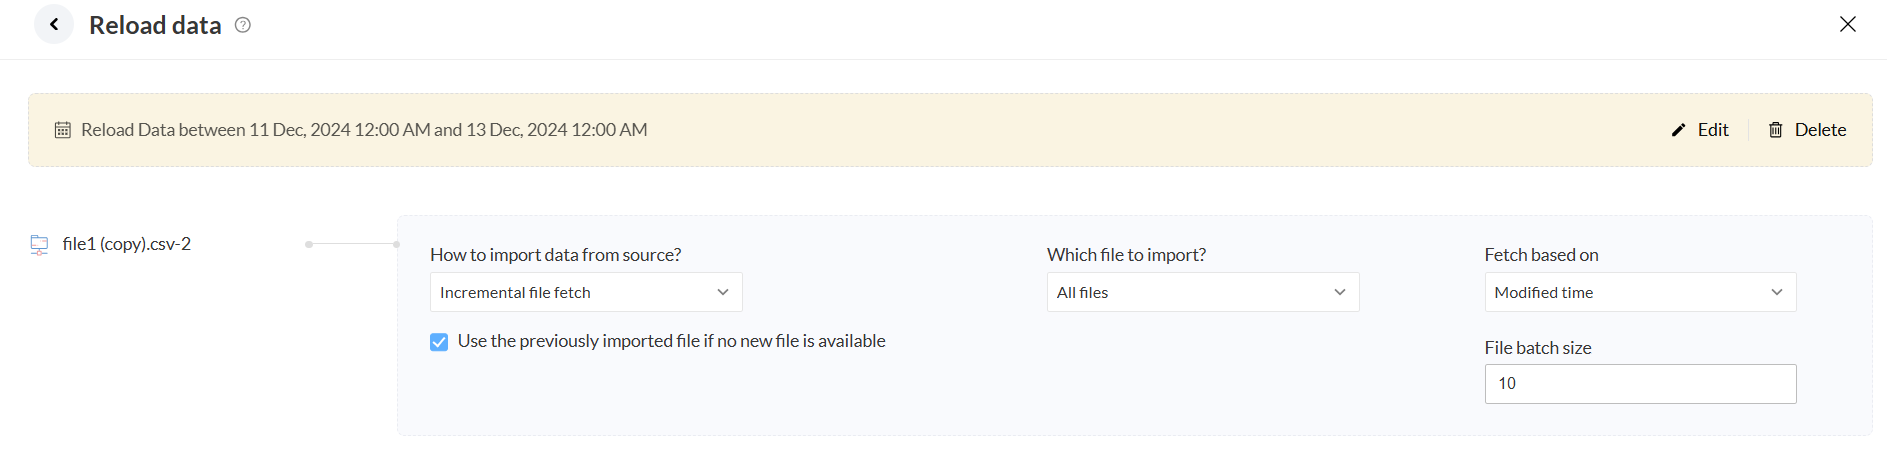Click the "Edit" text in the banner

tap(1713, 130)
